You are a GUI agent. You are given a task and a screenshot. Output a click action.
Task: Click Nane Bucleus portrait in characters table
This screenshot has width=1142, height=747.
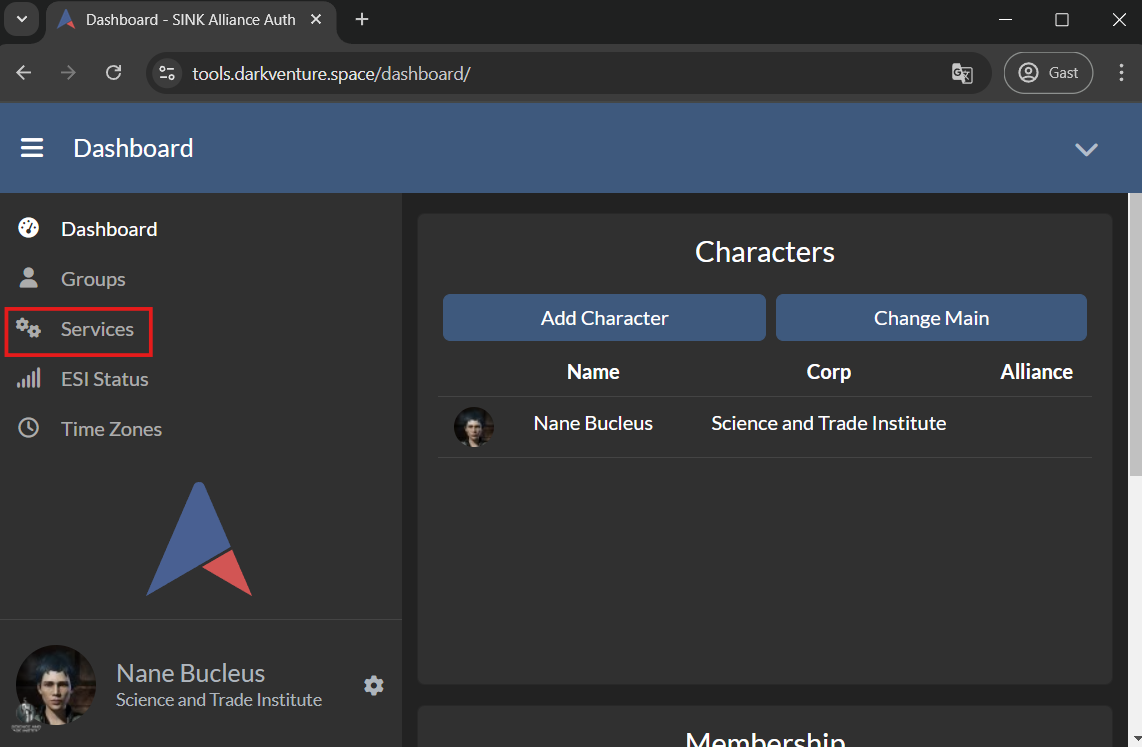(474, 425)
